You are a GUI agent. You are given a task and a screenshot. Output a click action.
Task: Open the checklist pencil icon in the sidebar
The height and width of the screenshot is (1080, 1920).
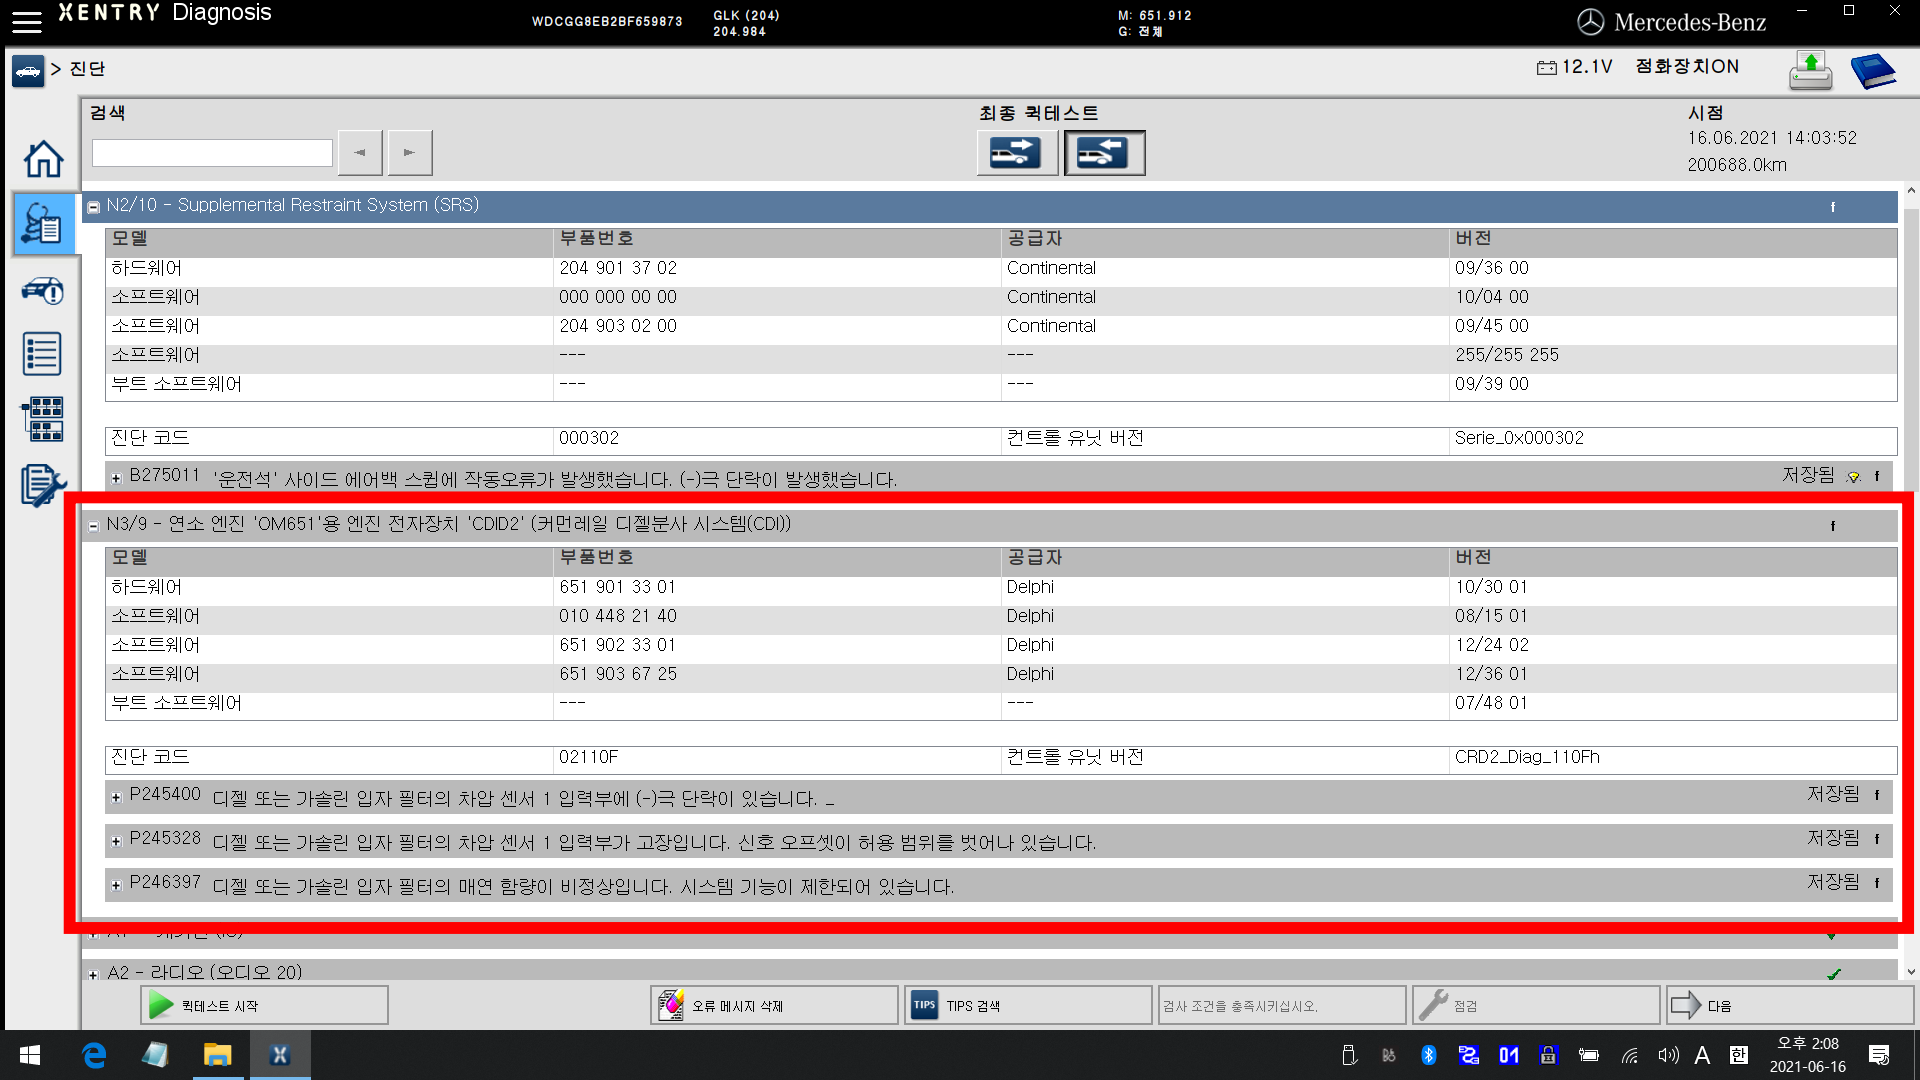point(43,485)
